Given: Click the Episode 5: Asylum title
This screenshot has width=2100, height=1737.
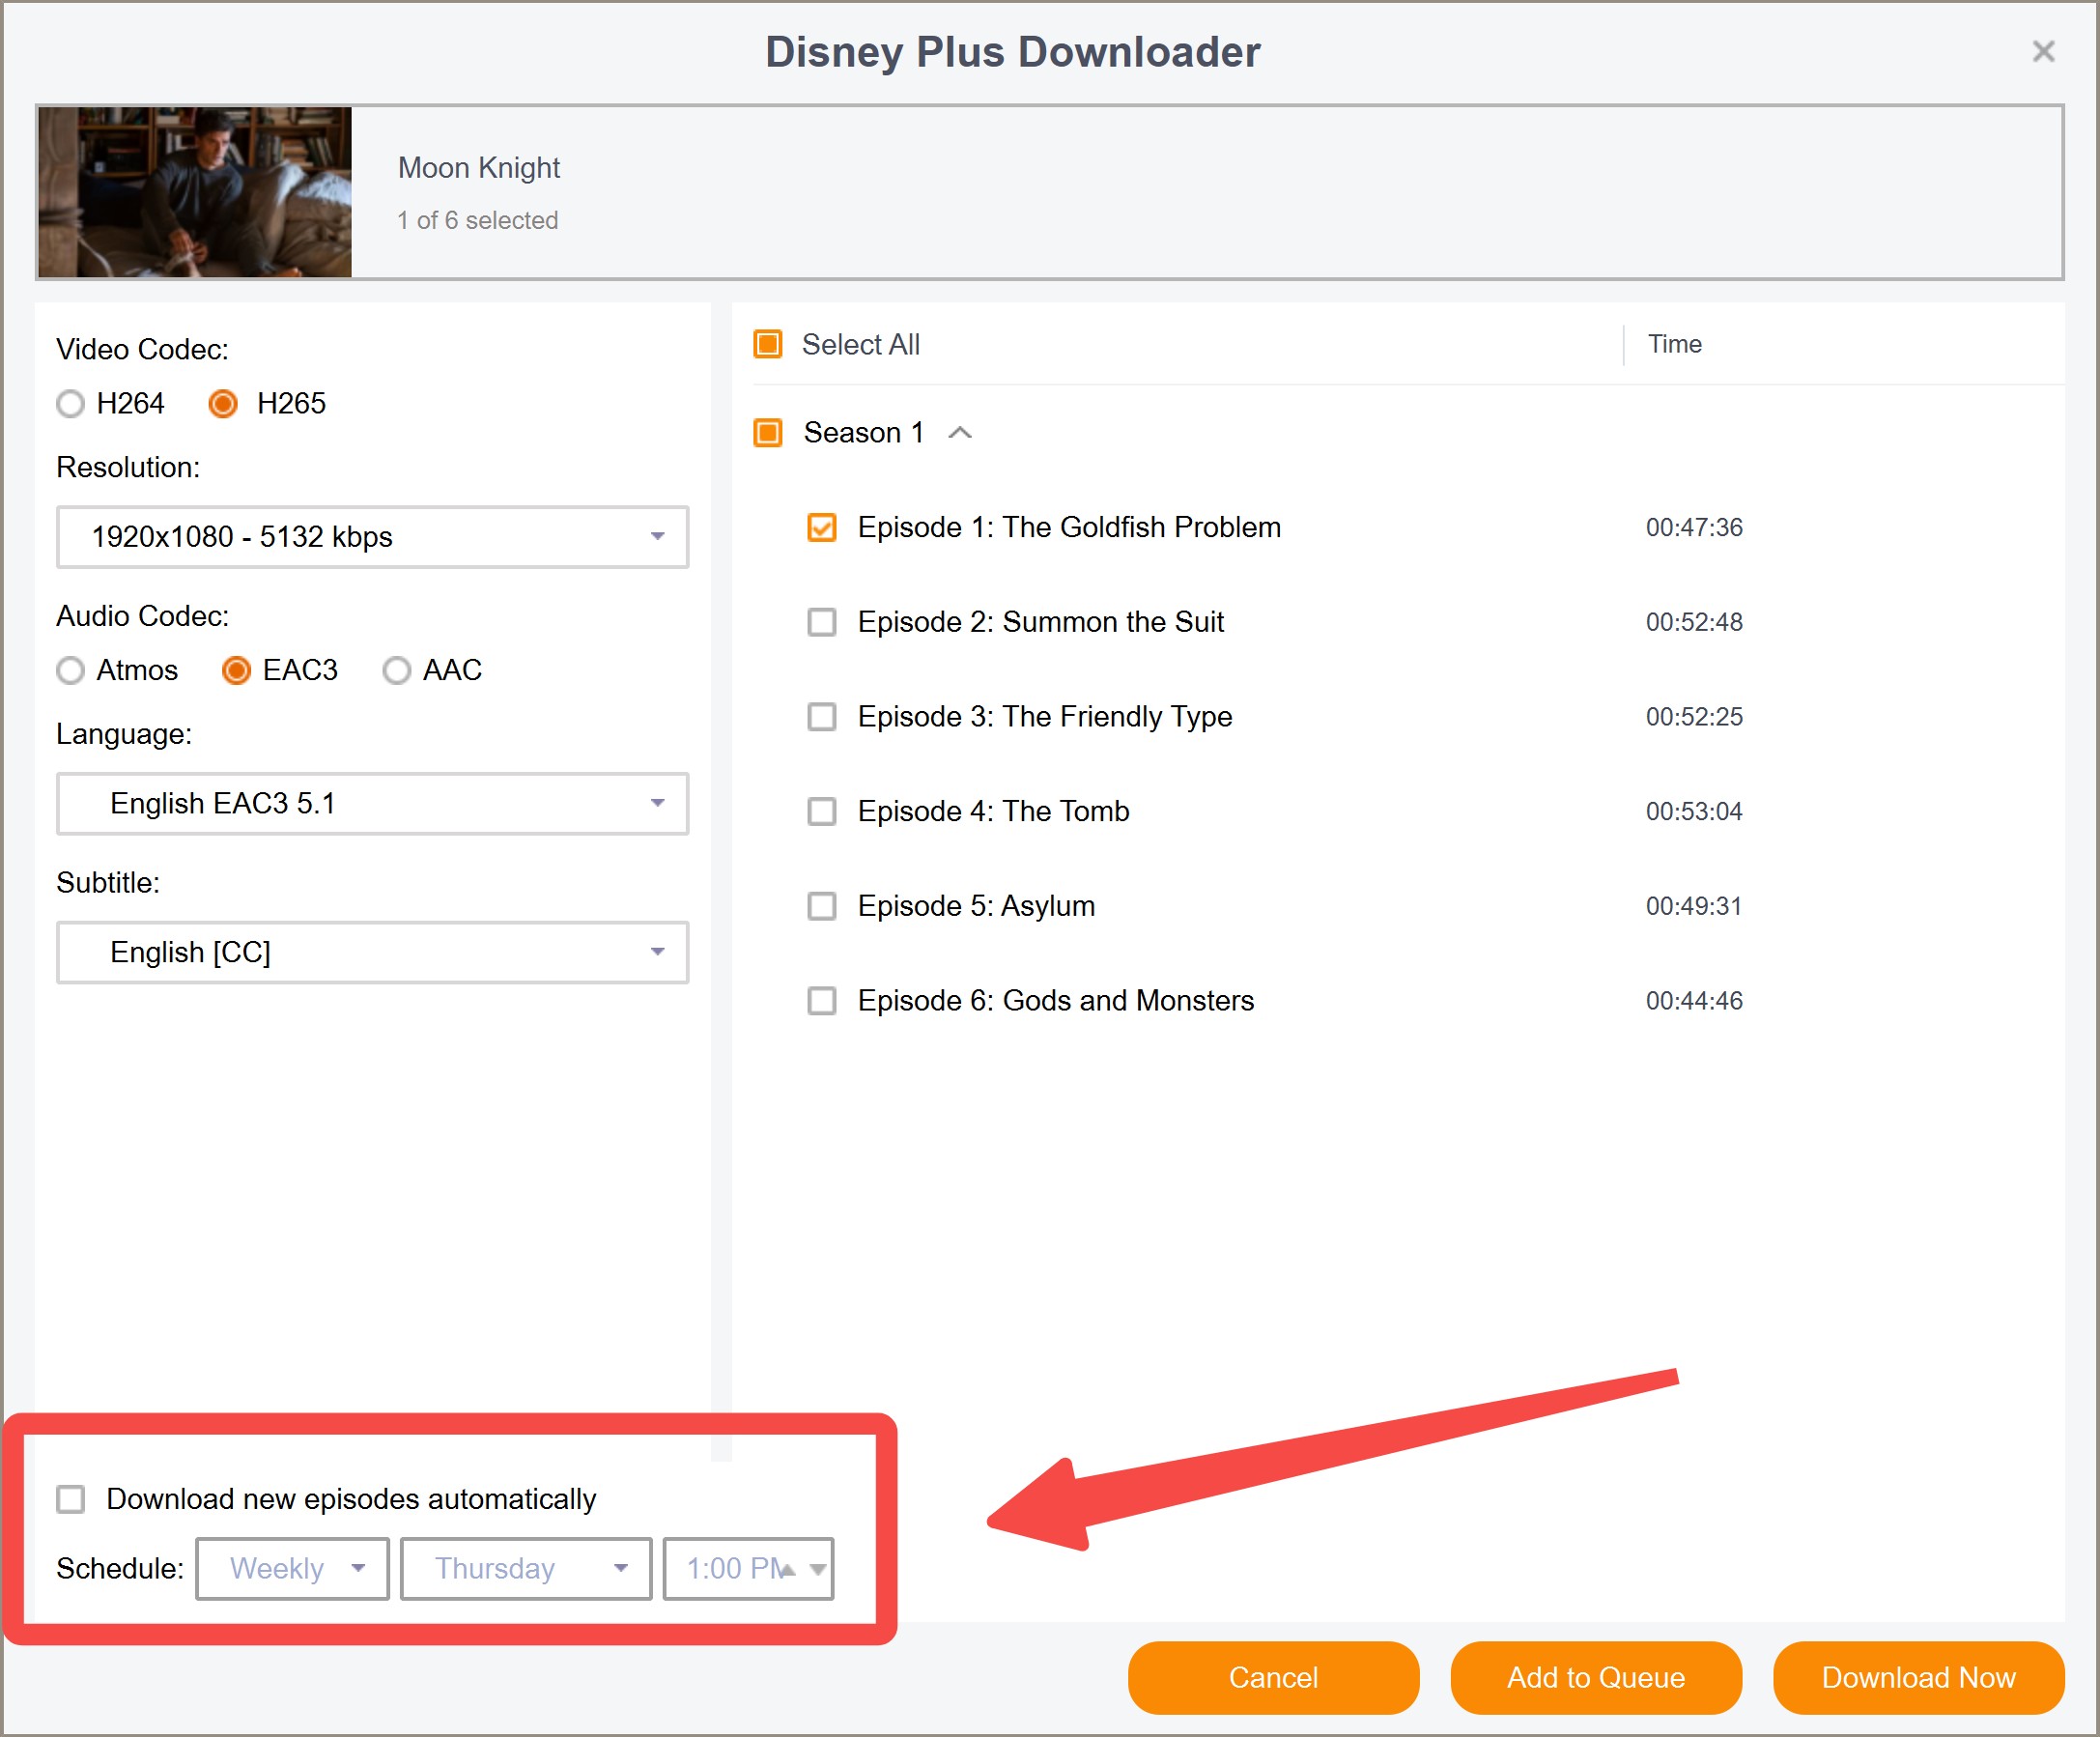Looking at the screenshot, I should click(976, 906).
